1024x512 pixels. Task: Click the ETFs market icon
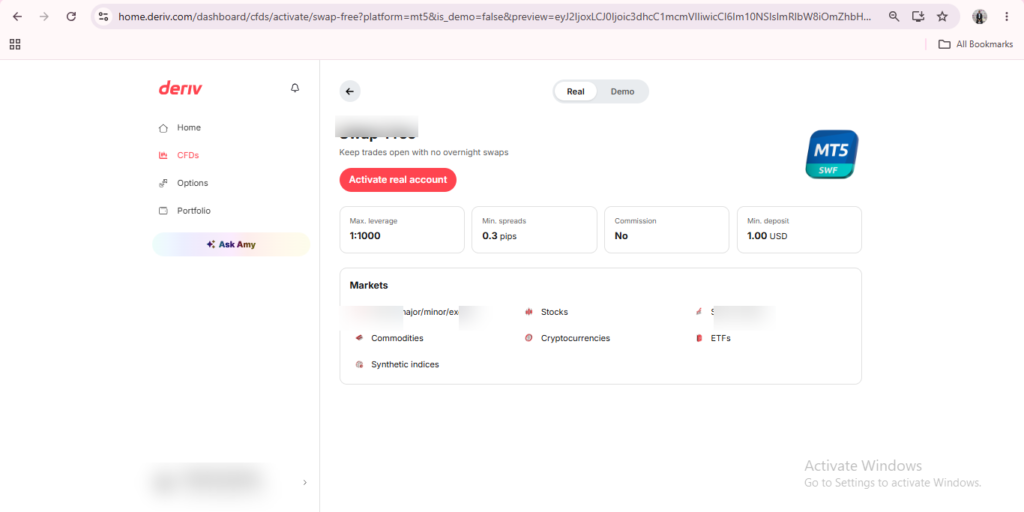pyautogui.click(x=699, y=338)
